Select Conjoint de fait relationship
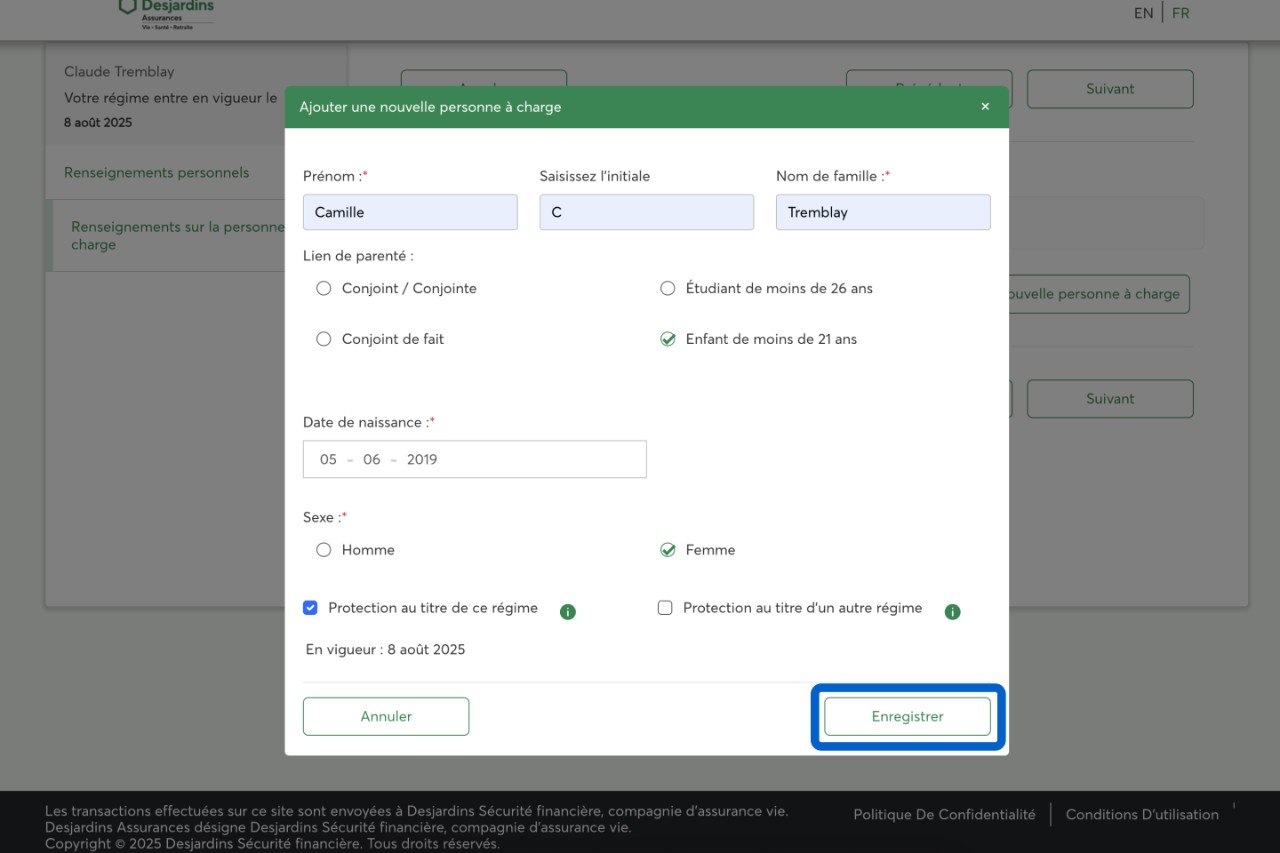1280x853 pixels. (323, 340)
